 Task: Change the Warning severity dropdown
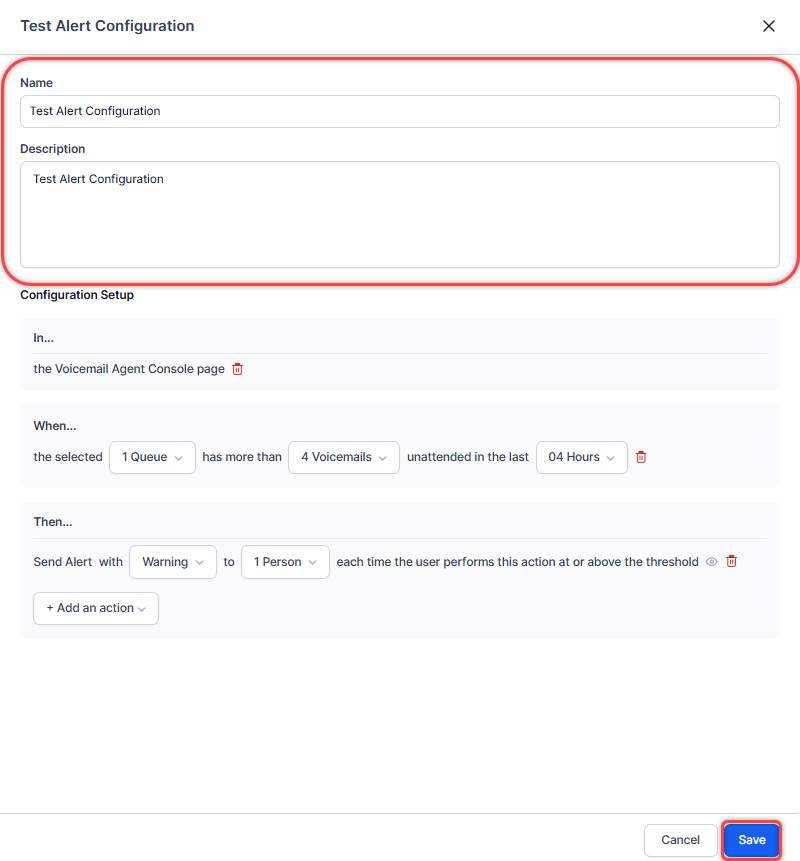(x=172, y=562)
